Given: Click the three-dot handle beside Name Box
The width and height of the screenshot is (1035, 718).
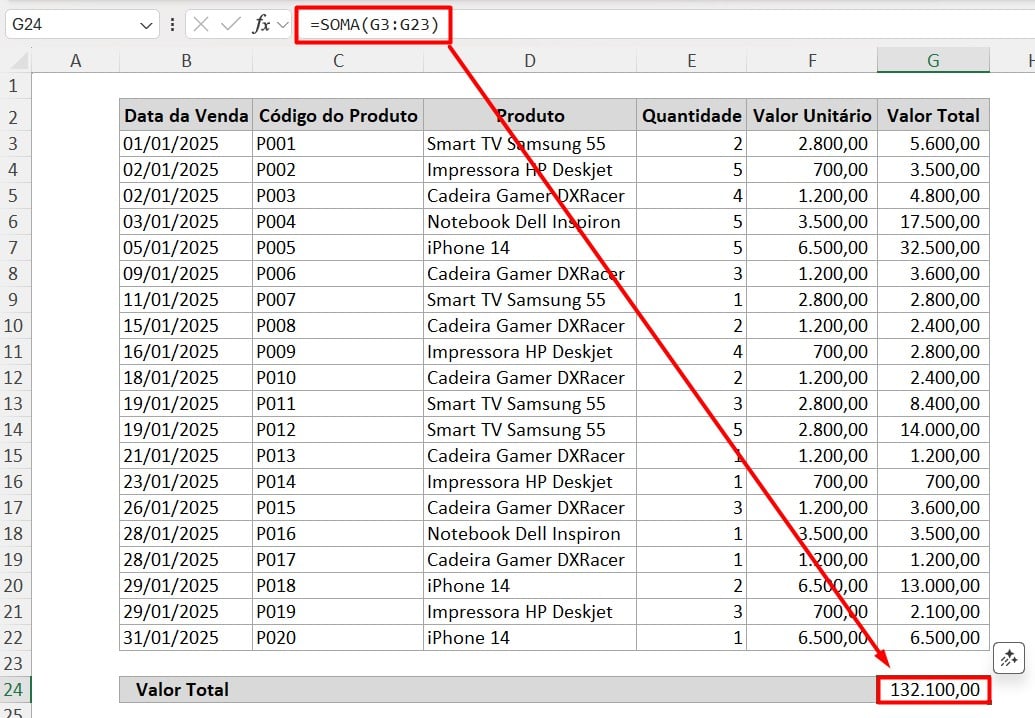Looking at the screenshot, I should coord(172,24).
